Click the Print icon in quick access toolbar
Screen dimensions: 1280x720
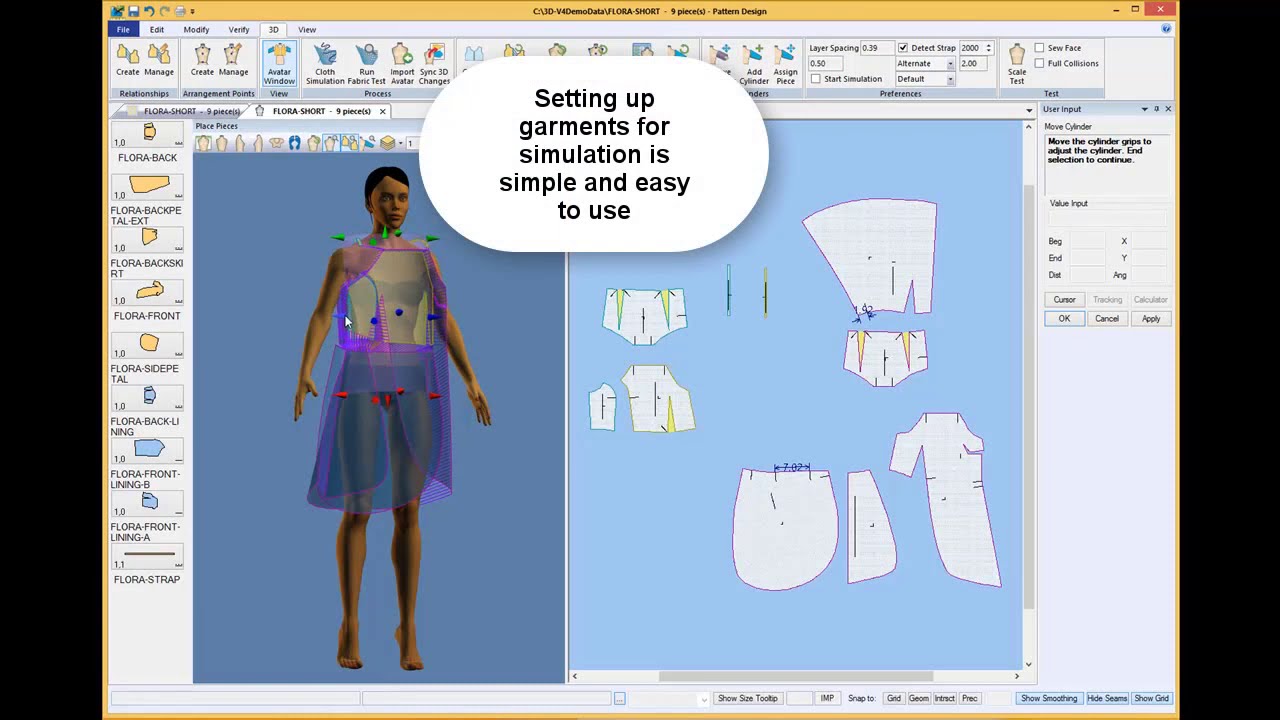point(180,11)
